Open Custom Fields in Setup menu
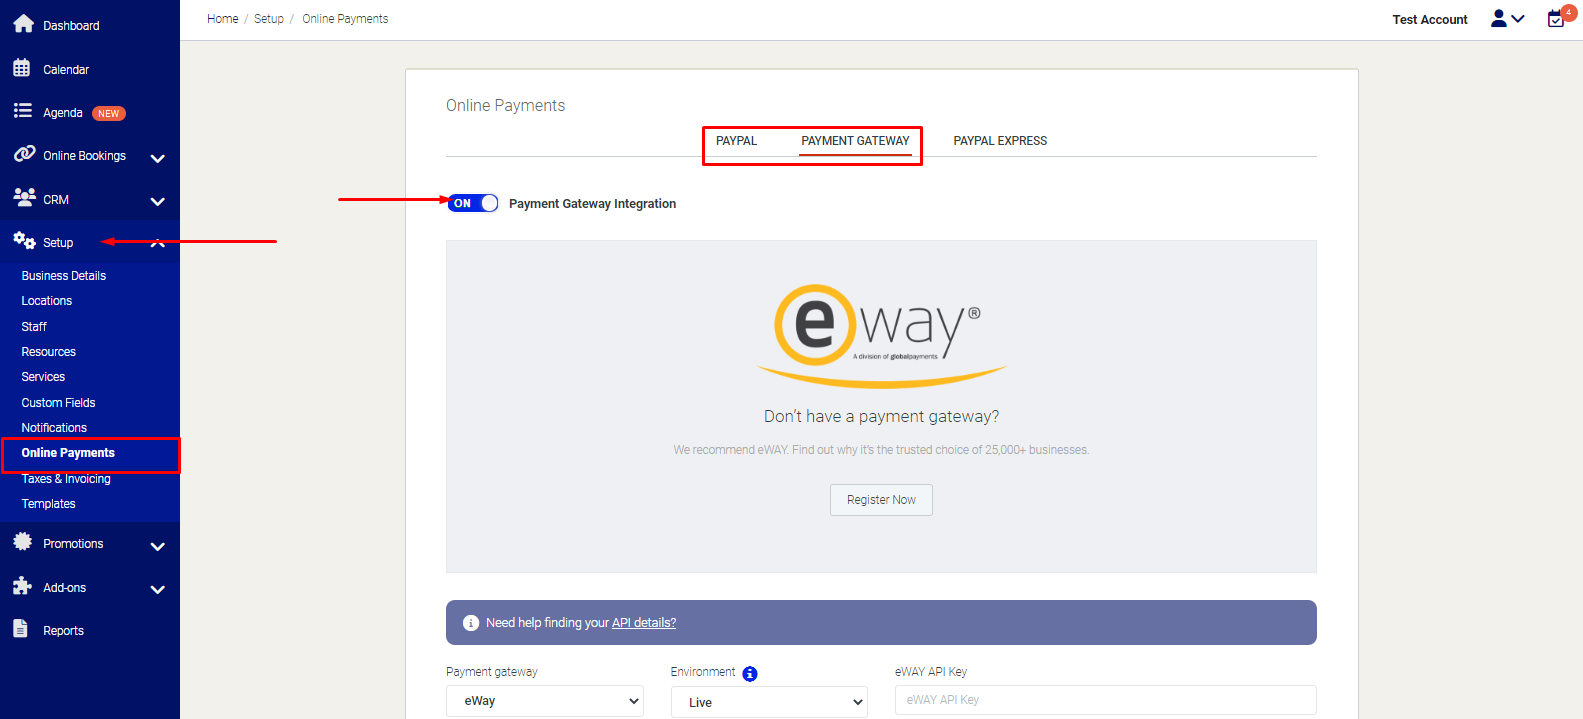Viewport: 1583px width, 719px height. [59, 403]
